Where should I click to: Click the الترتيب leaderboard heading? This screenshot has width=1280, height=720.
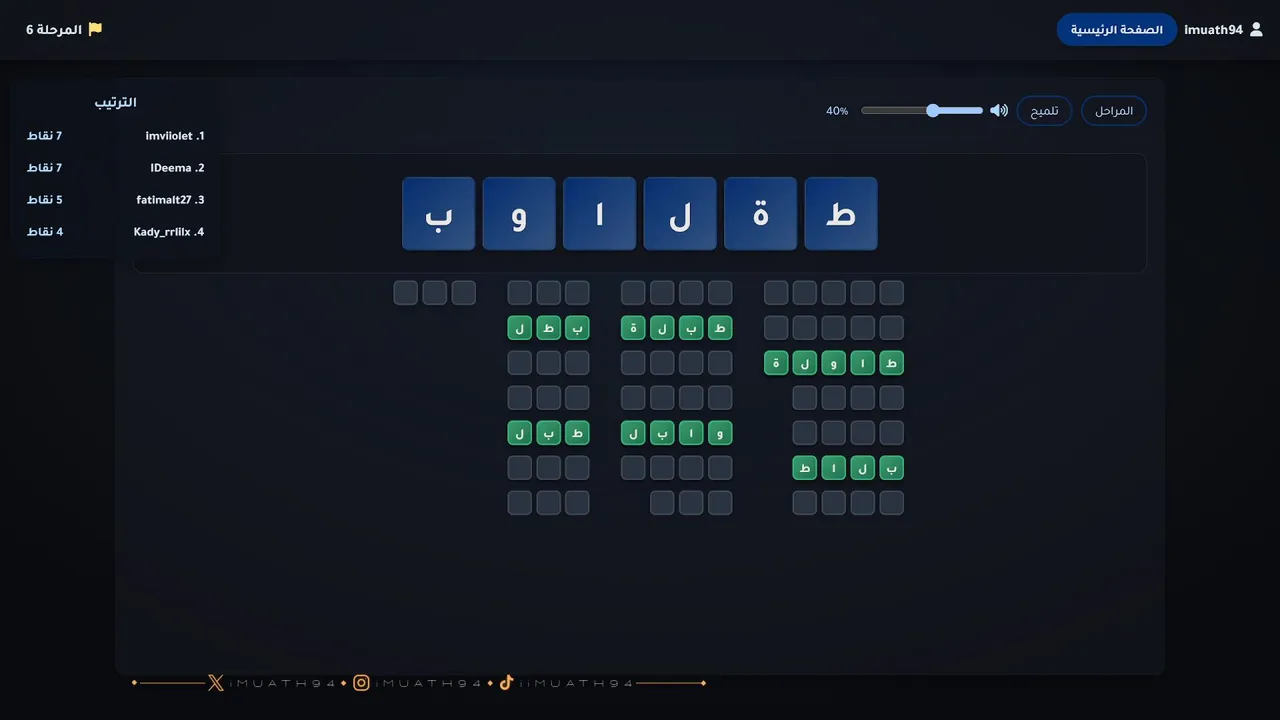click(116, 103)
